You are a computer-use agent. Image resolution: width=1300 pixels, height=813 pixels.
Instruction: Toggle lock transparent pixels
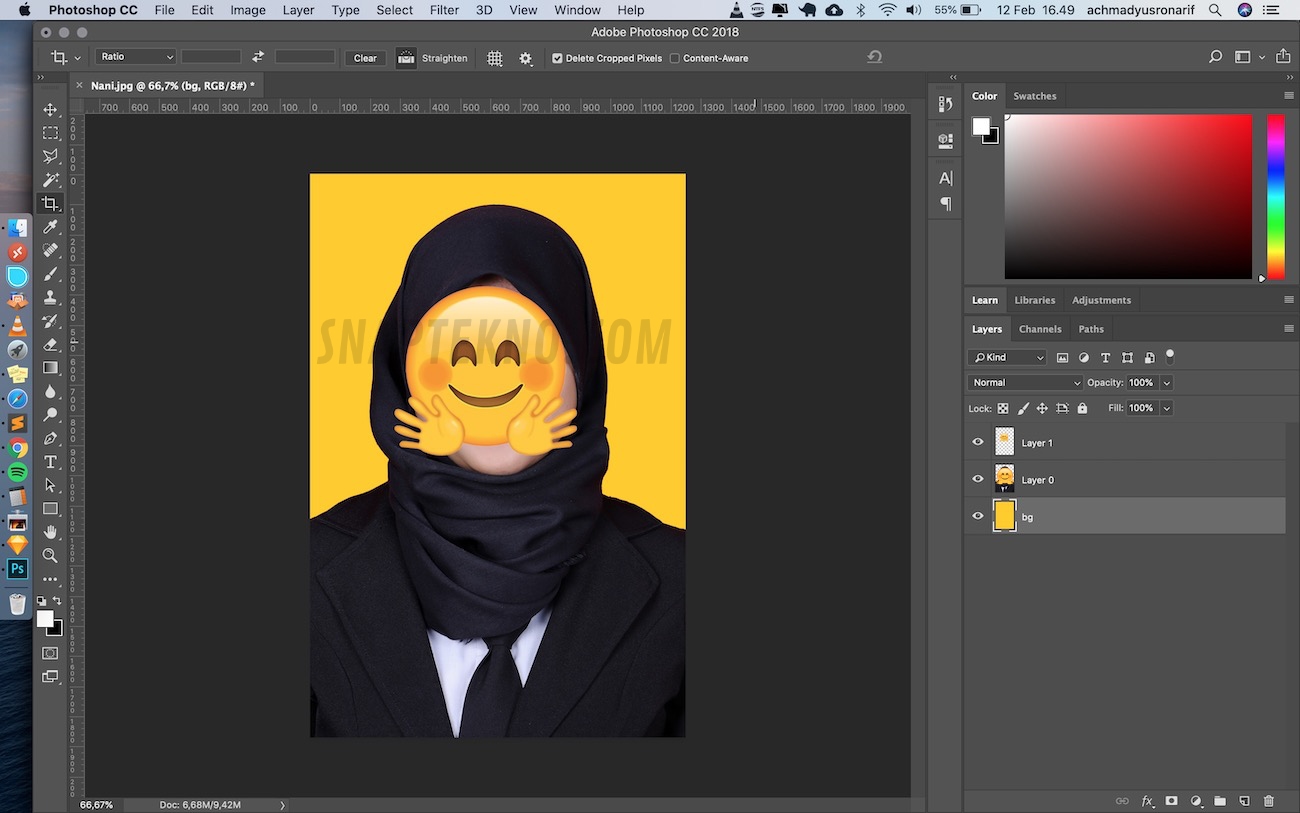click(1003, 408)
